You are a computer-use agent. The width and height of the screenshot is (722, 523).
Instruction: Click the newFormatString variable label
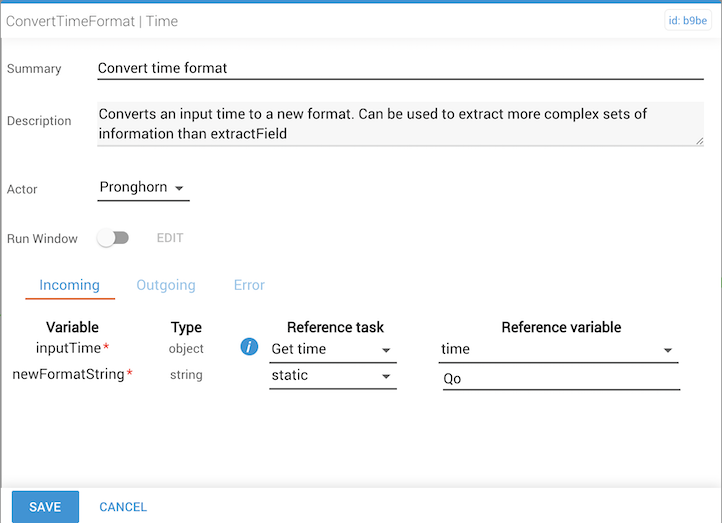pos(68,375)
